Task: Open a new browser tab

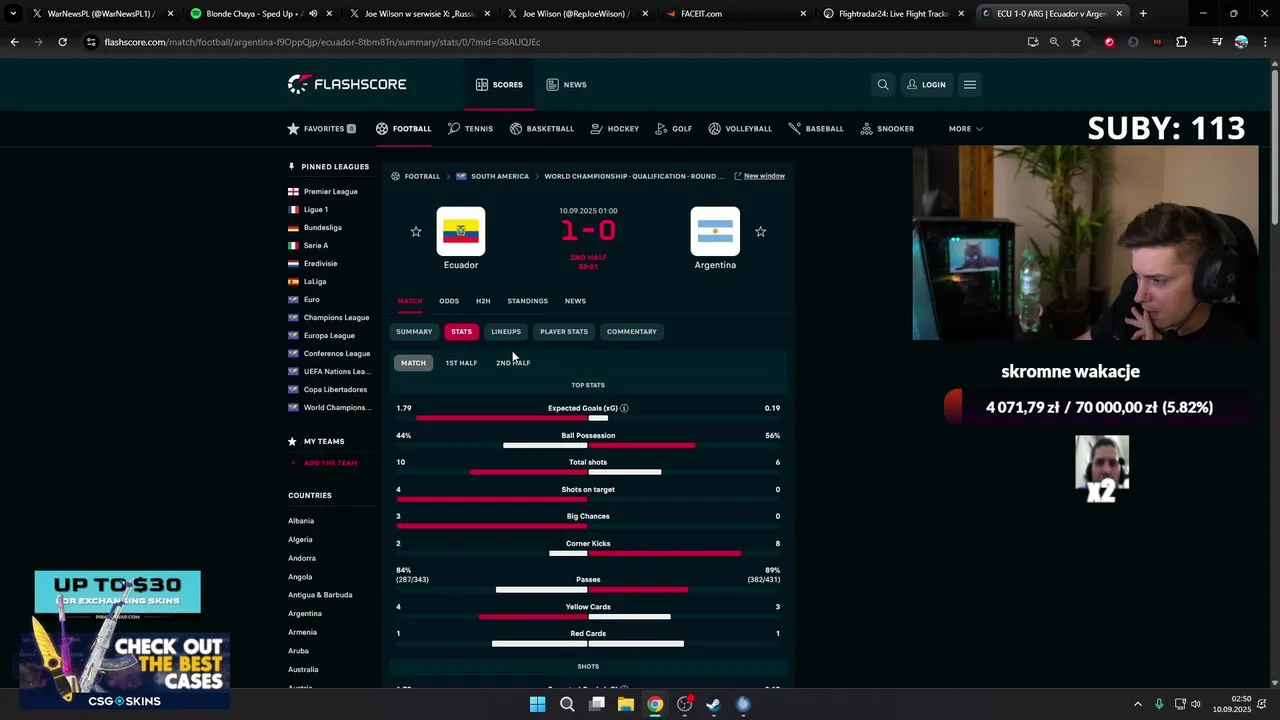Action: tap(1143, 14)
